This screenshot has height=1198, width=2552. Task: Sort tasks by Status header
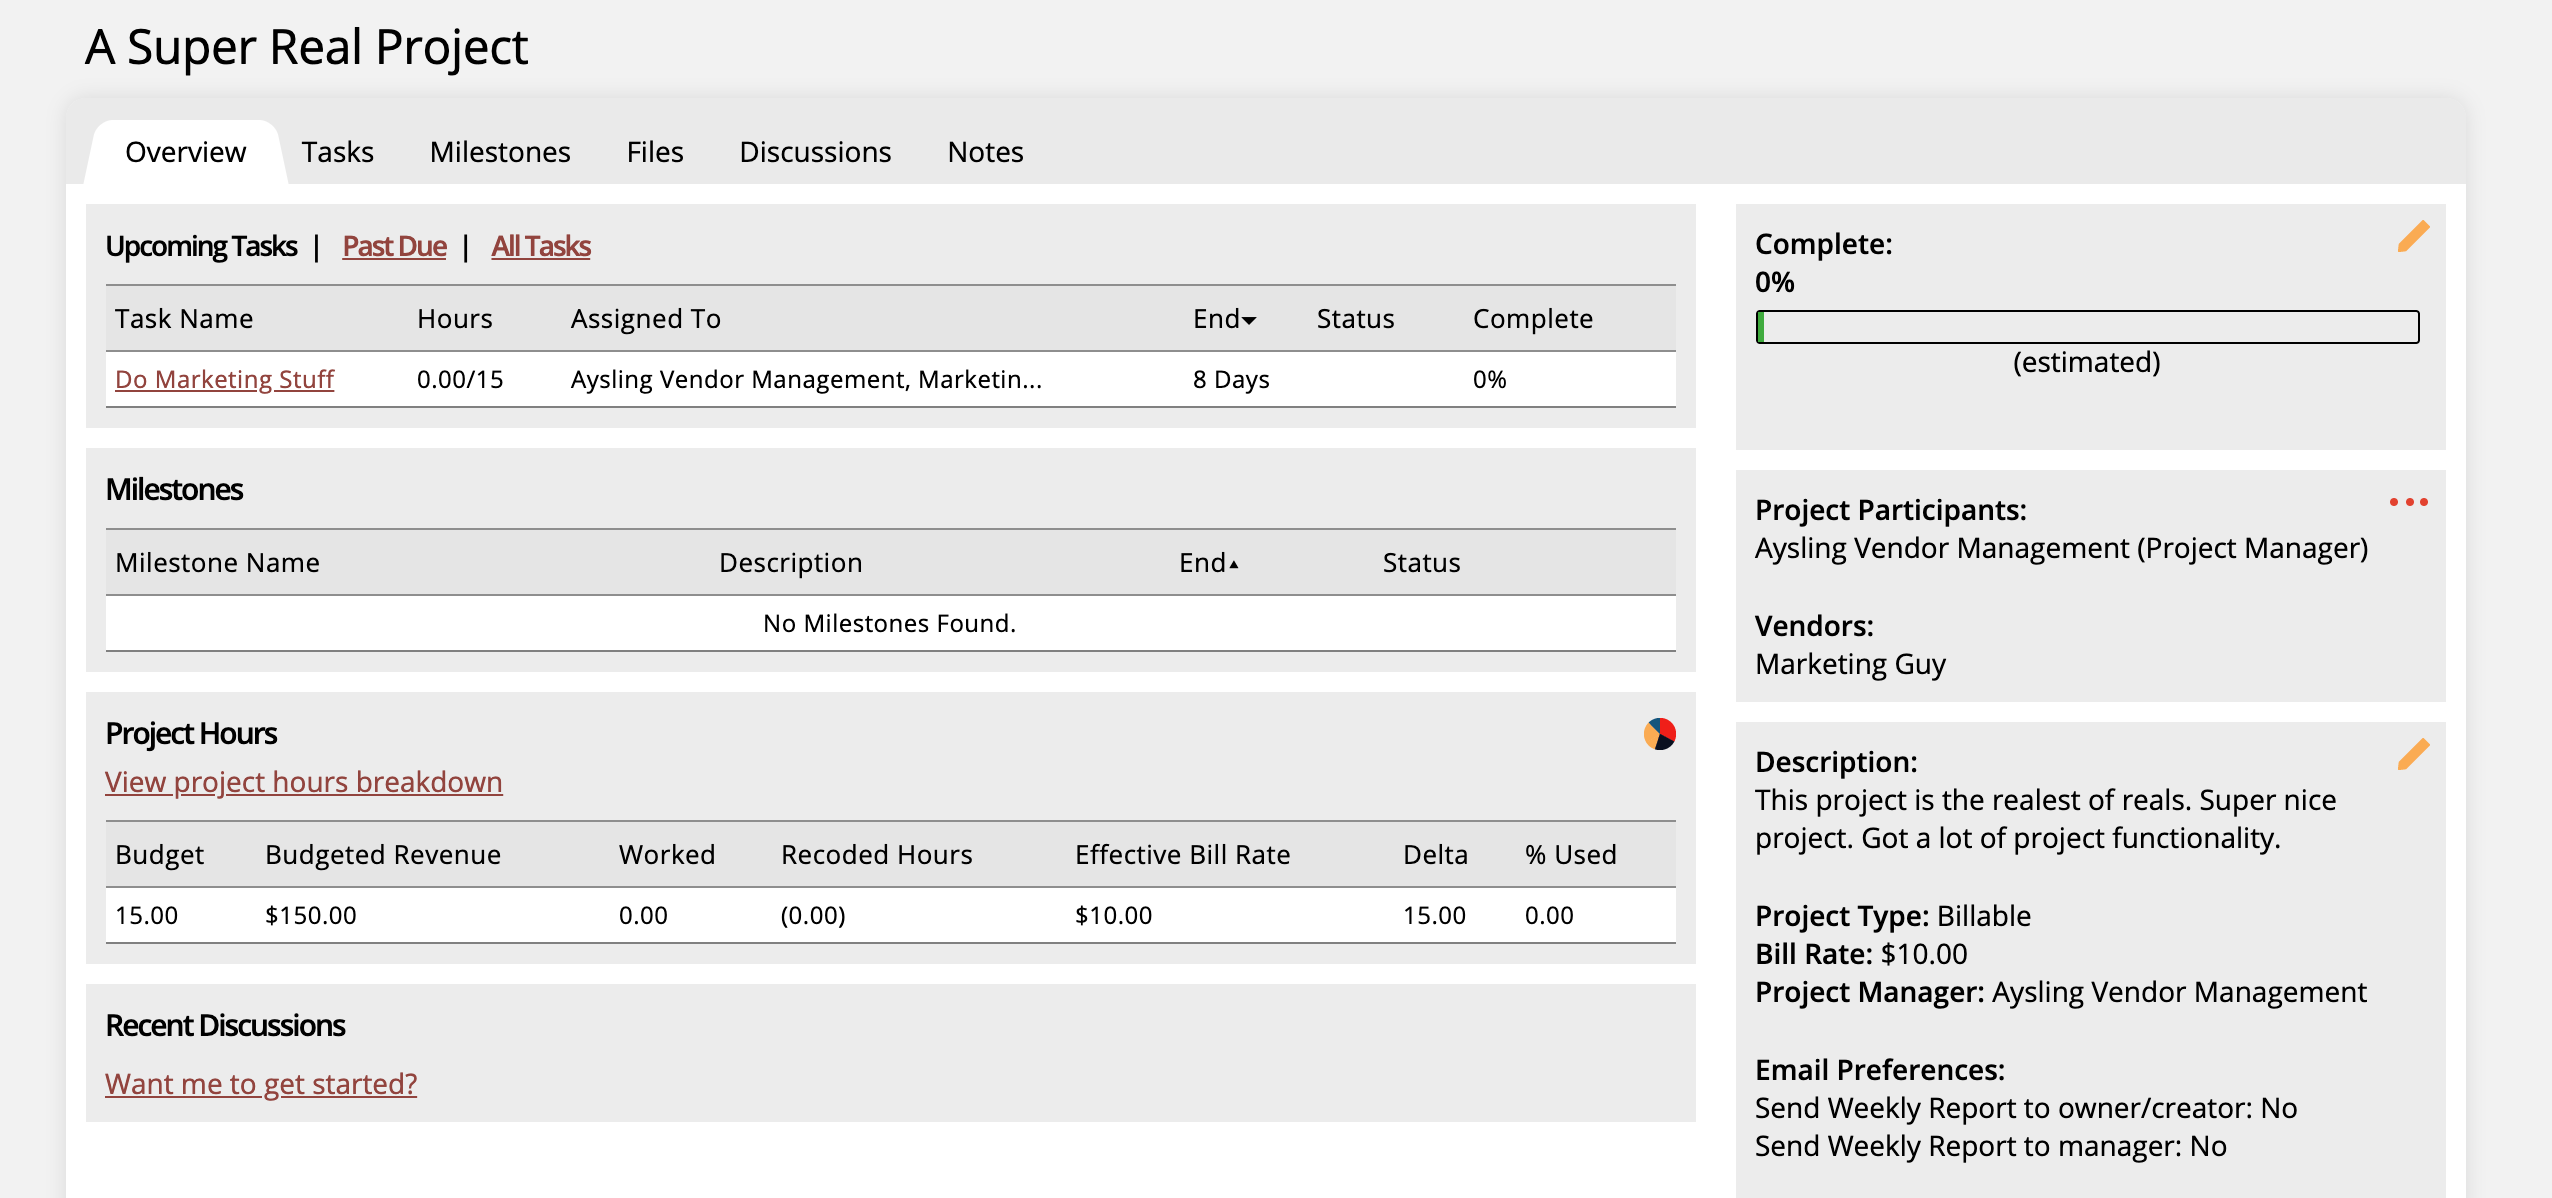click(1355, 319)
